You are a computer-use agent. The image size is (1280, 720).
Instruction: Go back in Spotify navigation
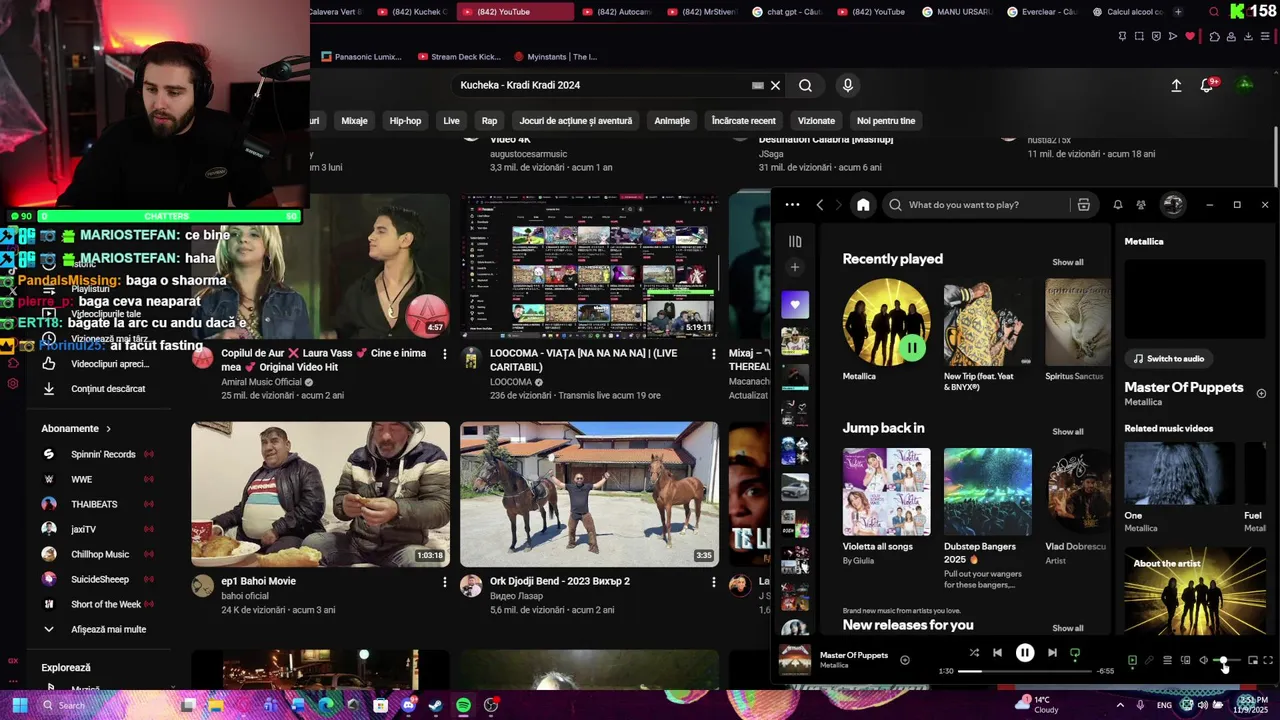coord(820,205)
